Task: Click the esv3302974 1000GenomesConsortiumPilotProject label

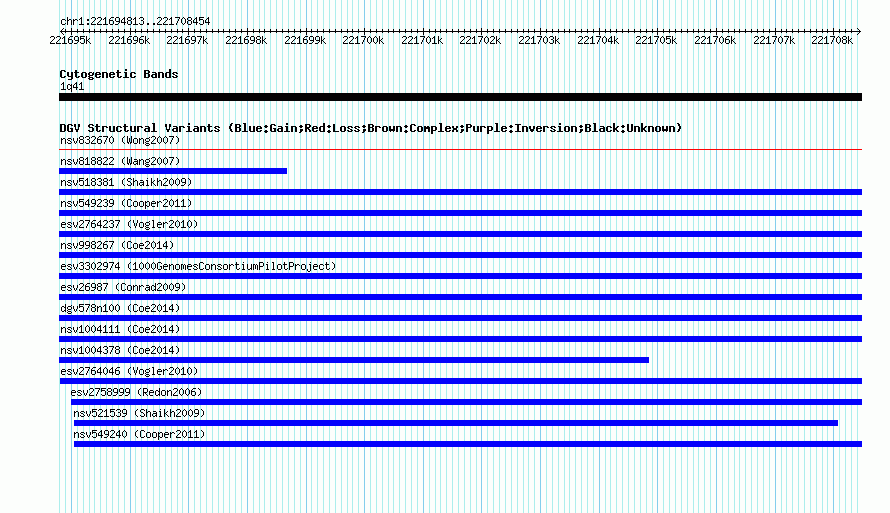Action: click(198, 266)
